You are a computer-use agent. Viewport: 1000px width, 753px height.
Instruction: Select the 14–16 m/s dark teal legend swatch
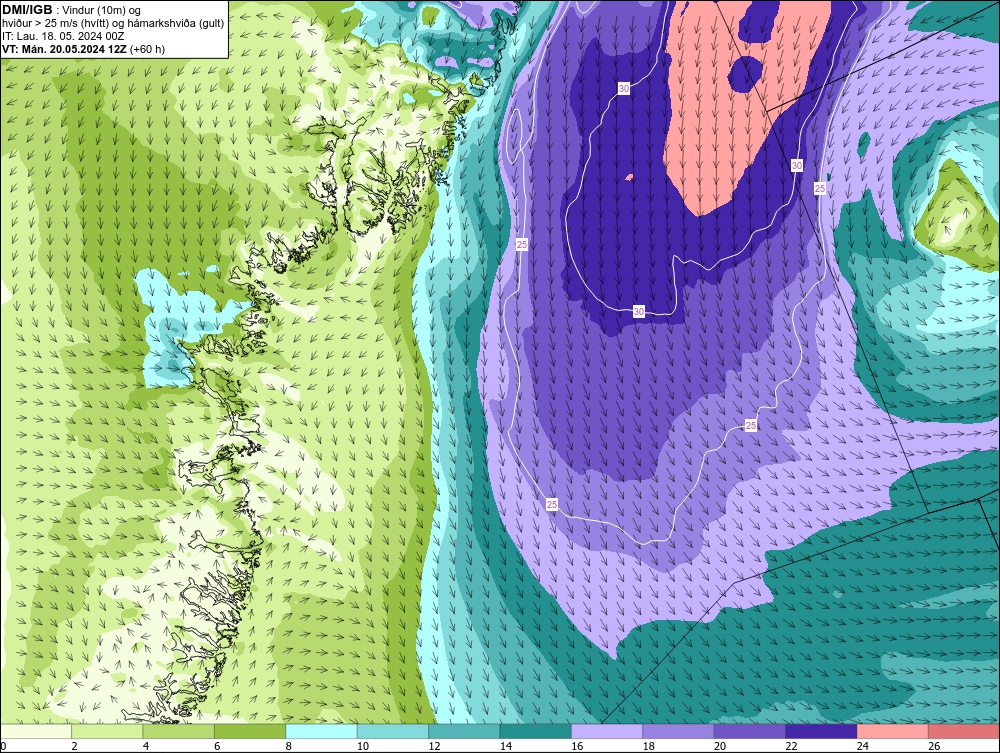pyautogui.click(x=536, y=731)
